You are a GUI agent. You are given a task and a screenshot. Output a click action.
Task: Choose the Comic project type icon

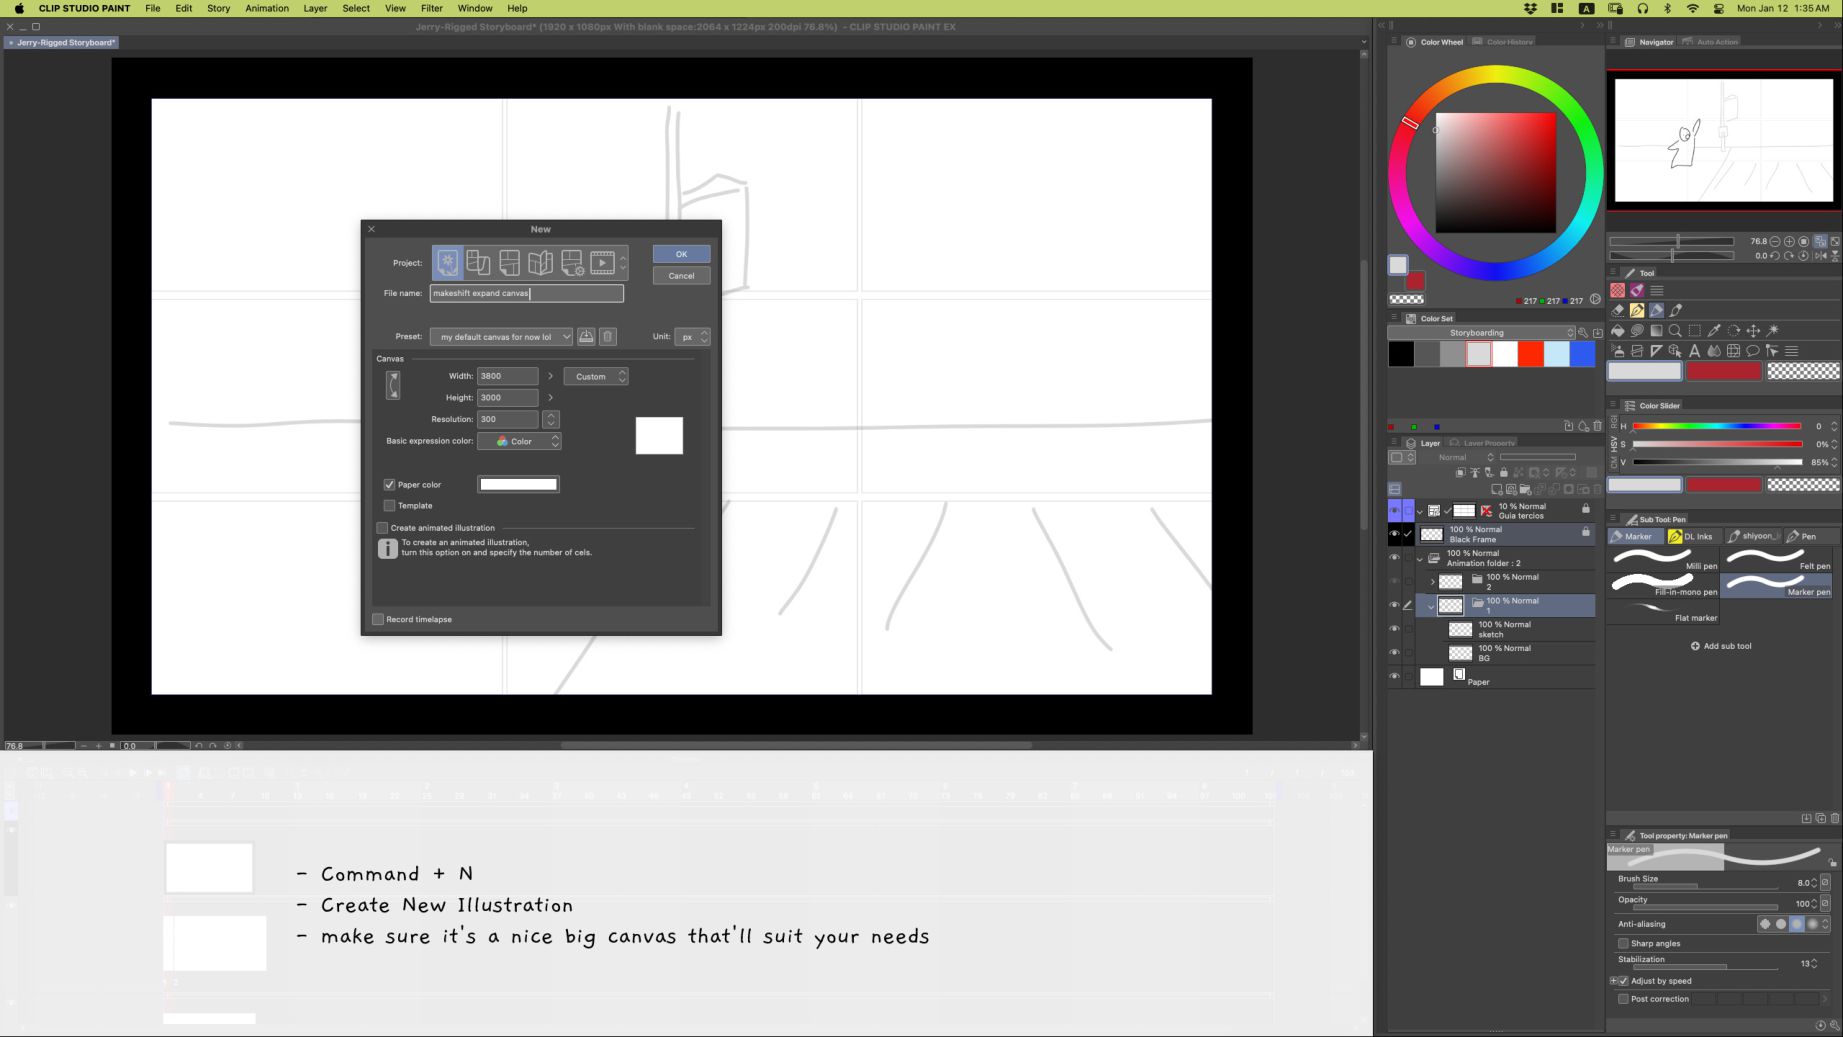pyautogui.click(x=509, y=263)
